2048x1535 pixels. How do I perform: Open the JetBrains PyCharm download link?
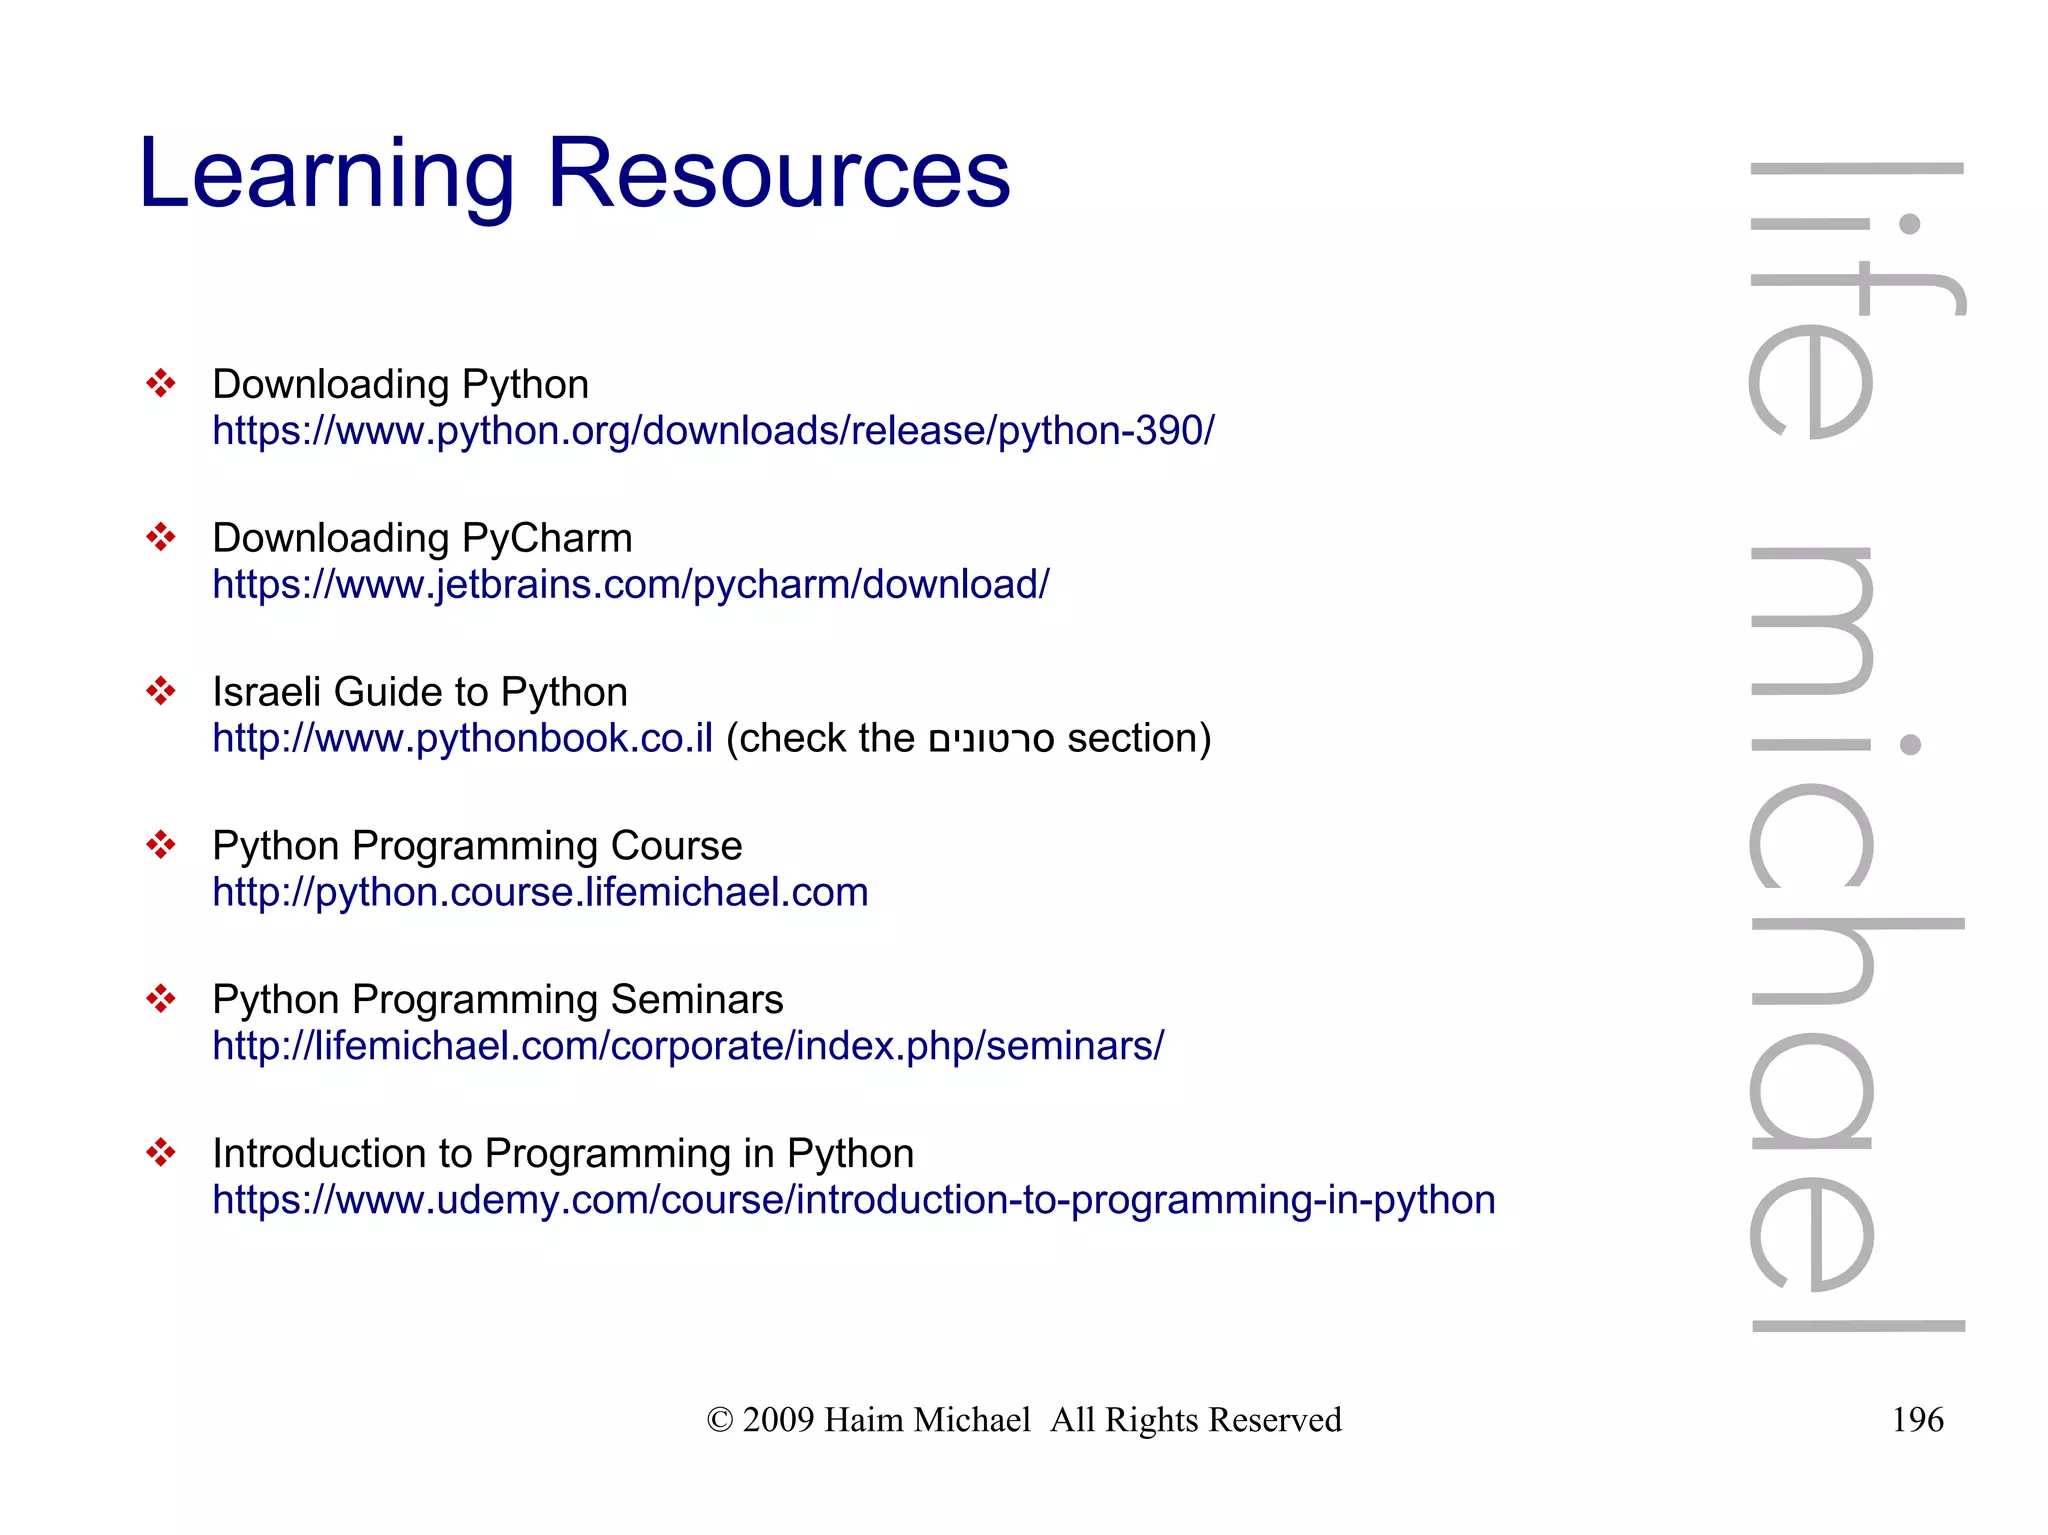(x=630, y=585)
